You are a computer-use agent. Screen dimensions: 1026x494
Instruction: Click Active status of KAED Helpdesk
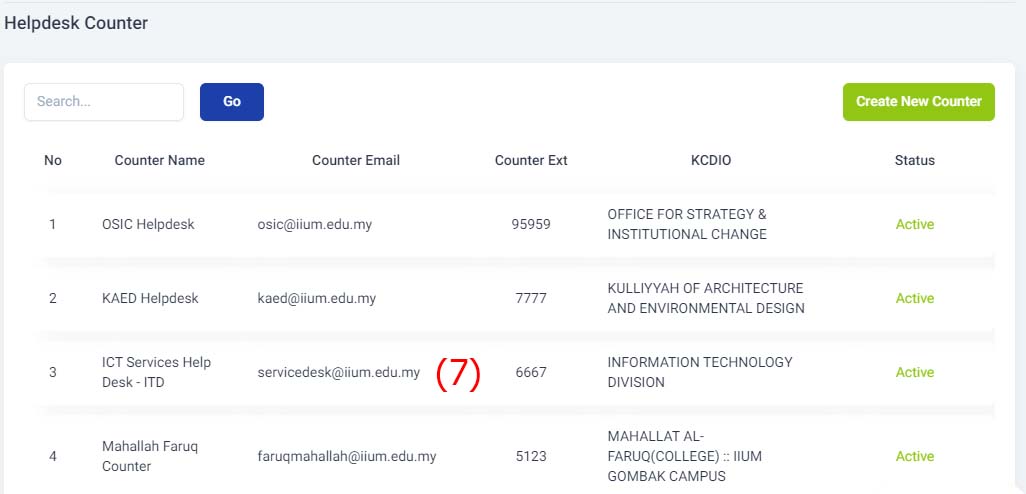coord(915,298)
